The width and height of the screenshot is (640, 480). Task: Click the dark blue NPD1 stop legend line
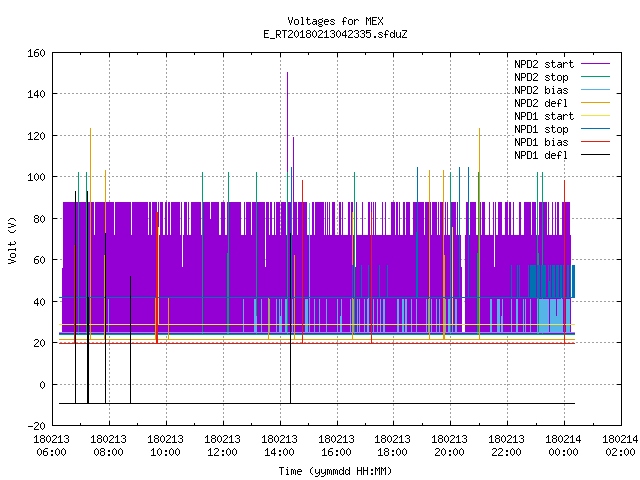(595, 129)
